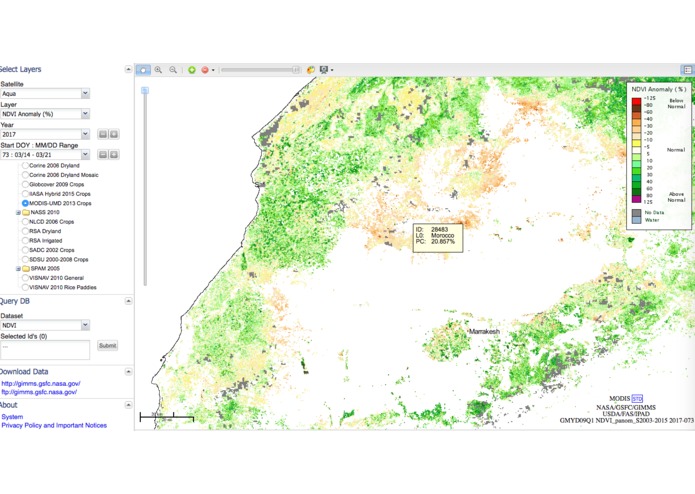Click the blue Water legend swatch
Image resolution: width=695 pixels, height=494 pixels.
point(636,220)
